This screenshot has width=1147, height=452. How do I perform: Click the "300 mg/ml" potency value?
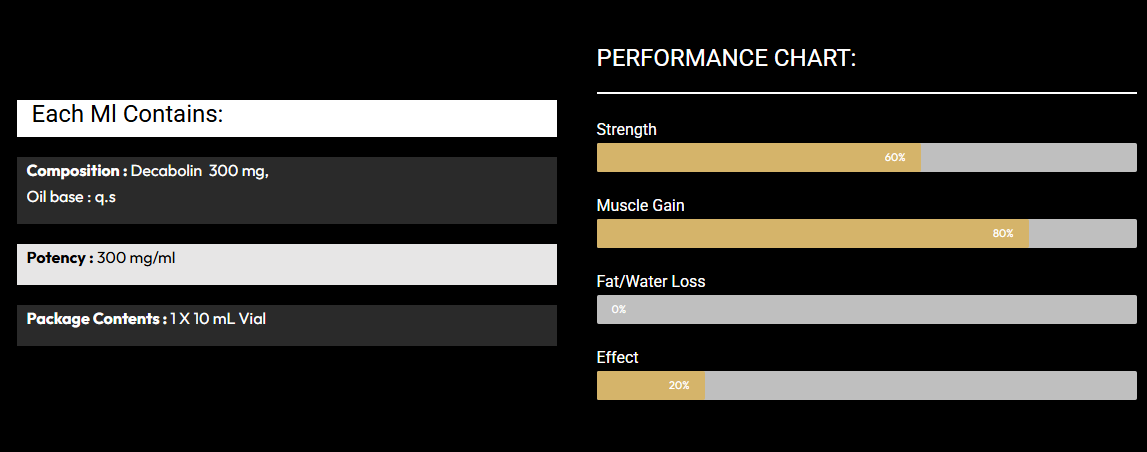[x=136, y=258]
